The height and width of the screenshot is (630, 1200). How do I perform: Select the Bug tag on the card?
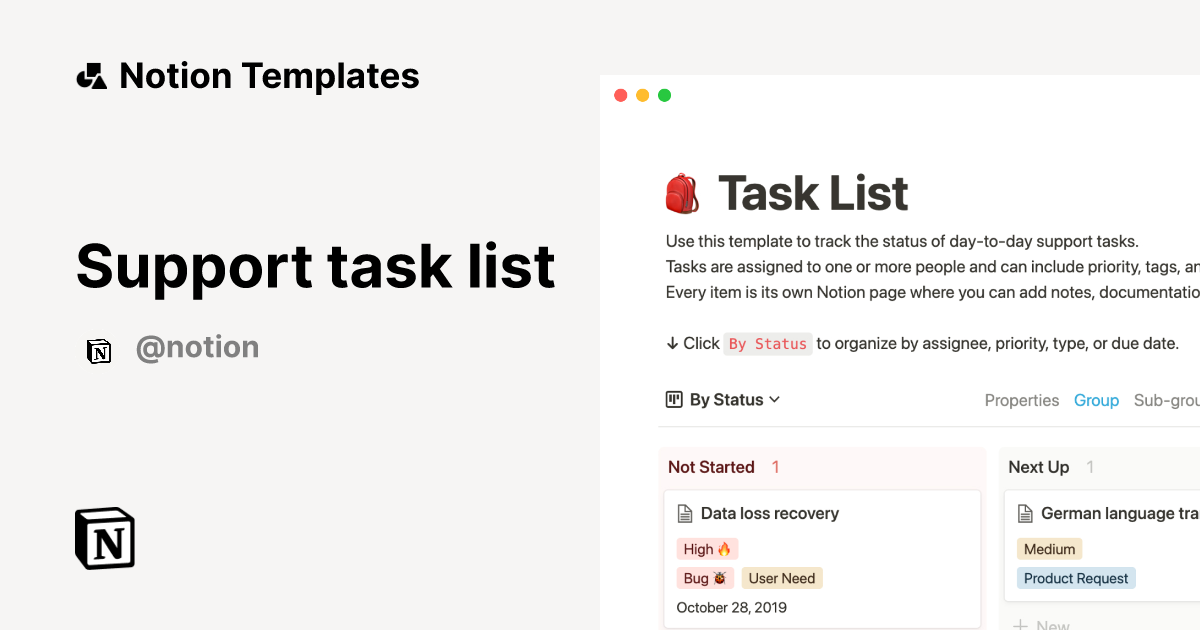(x=705, y=578)
